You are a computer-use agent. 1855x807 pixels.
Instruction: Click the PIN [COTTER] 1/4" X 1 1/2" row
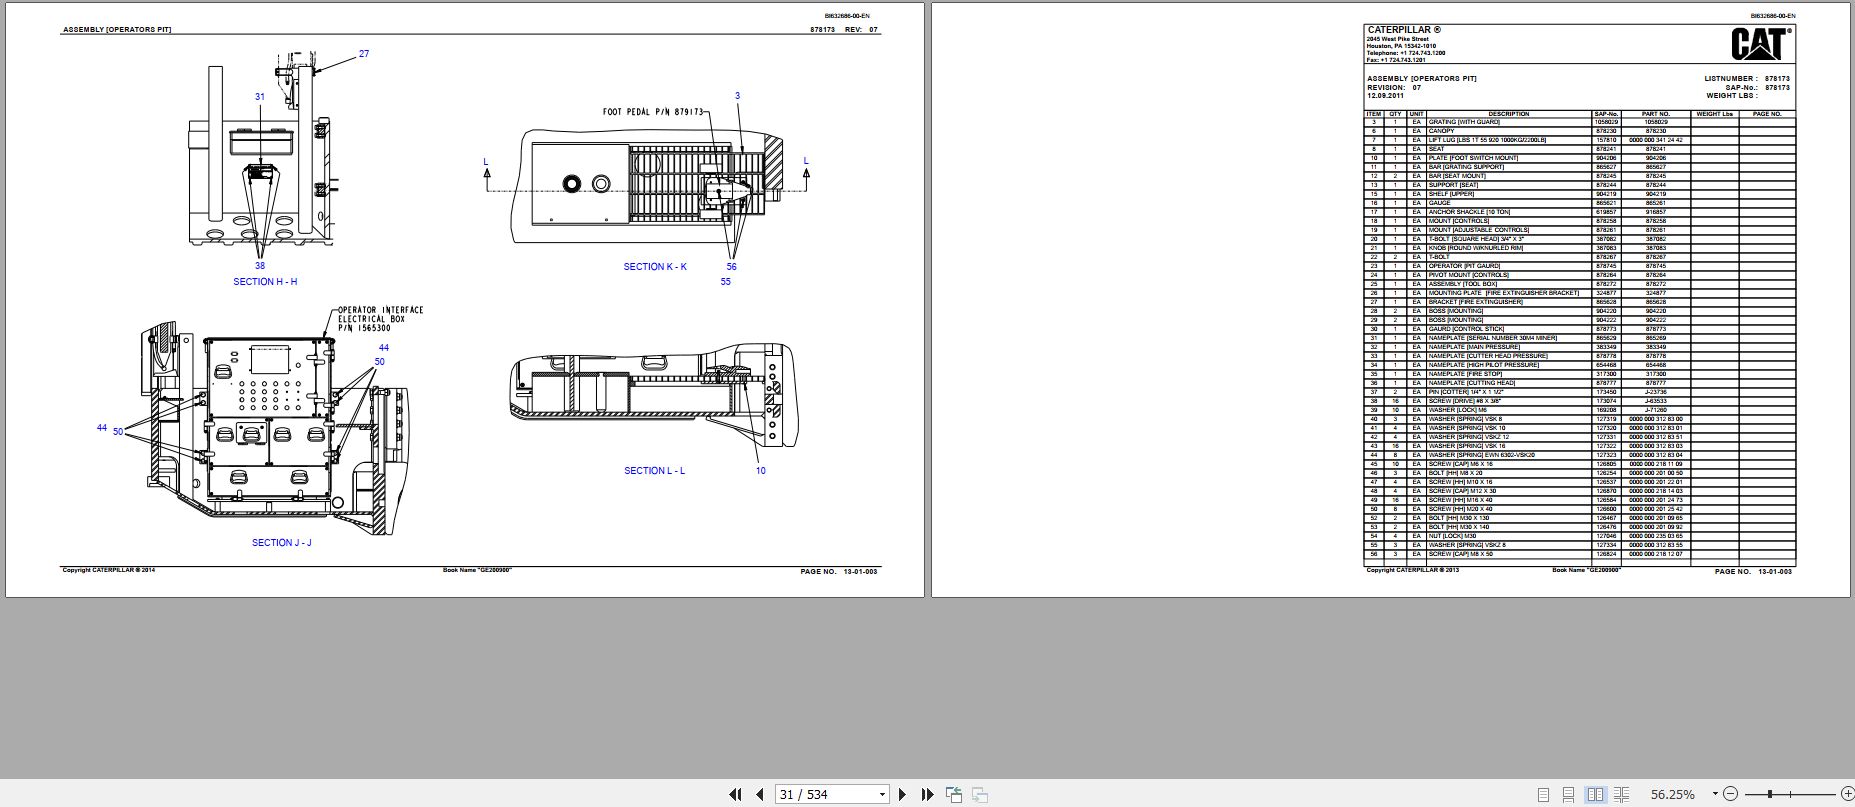tap(1580, 392)
